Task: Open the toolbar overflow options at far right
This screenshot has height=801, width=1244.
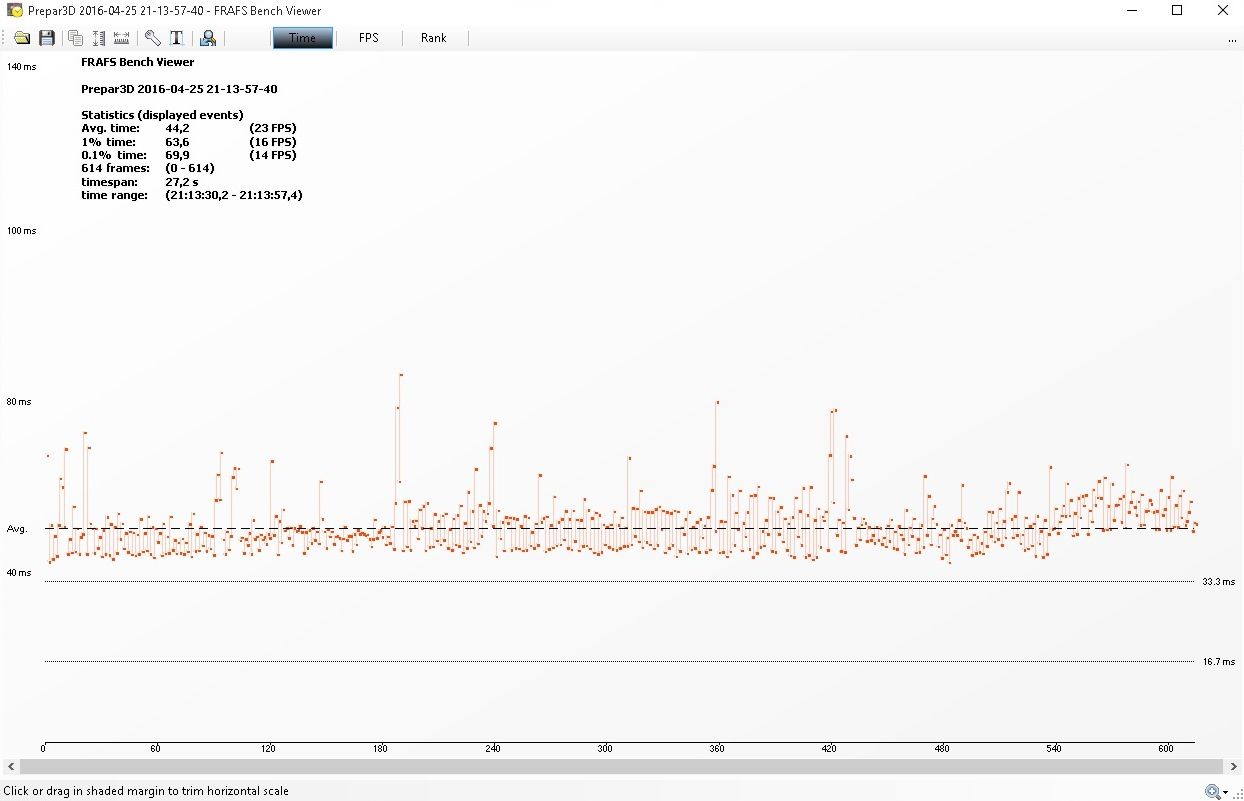Action: 1232,40
